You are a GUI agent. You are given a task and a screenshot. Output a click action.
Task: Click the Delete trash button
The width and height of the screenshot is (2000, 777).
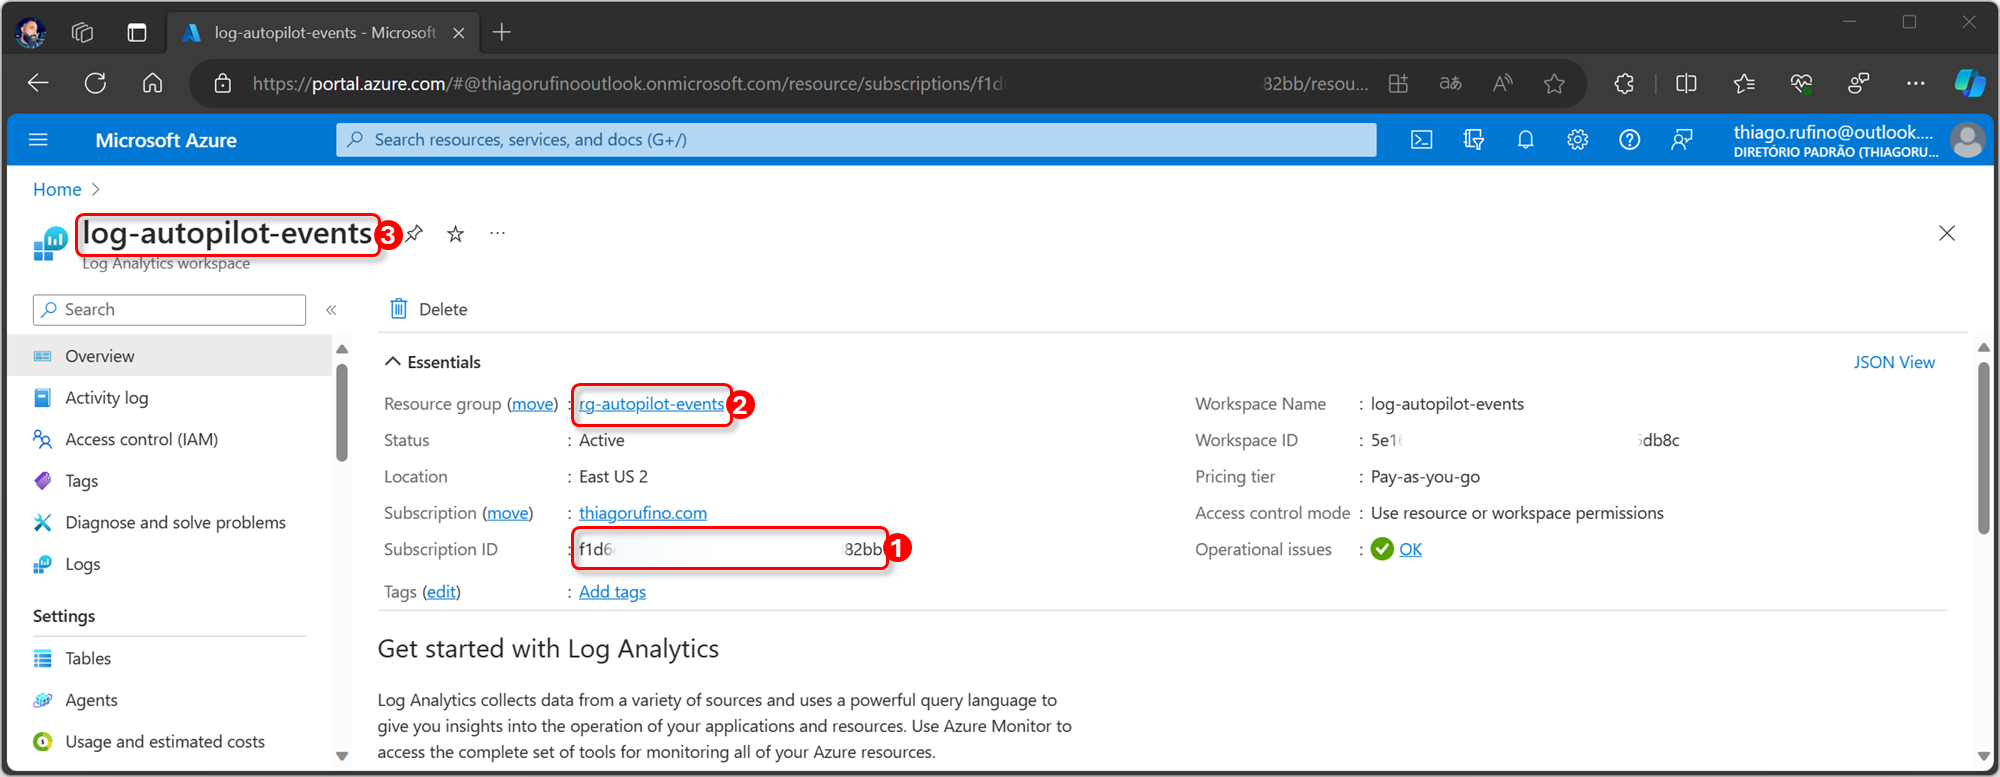coord(429,309)
